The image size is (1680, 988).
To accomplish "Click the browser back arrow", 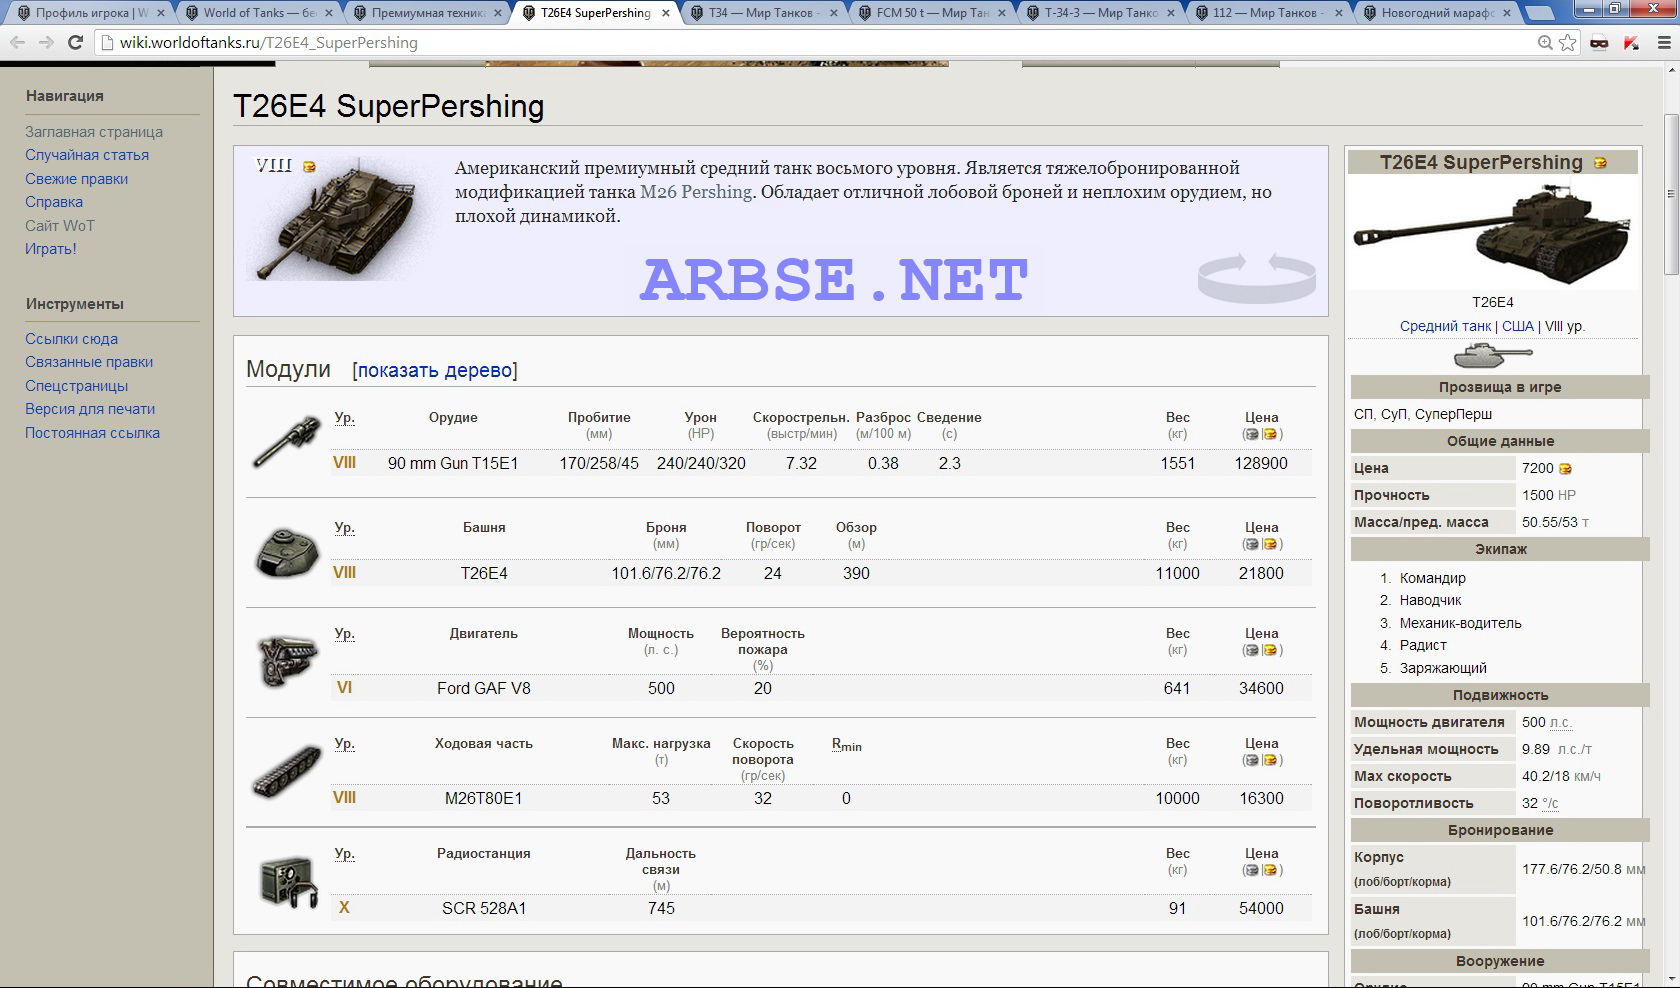I will tap(17, 43).
